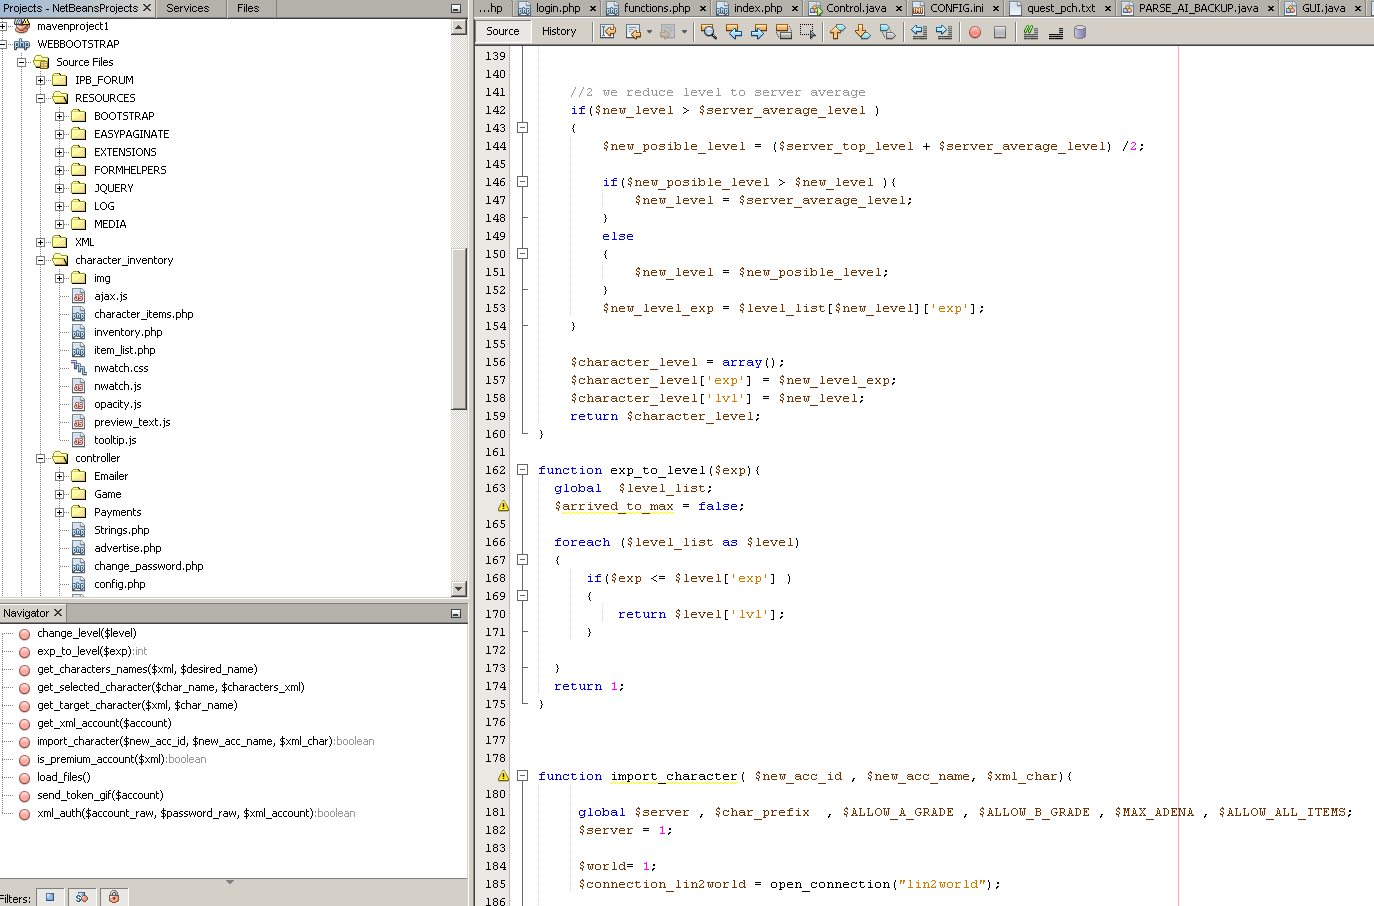
Task: Select exp_to_level($exp) in Navigator
Action: (x=84, y=651)
